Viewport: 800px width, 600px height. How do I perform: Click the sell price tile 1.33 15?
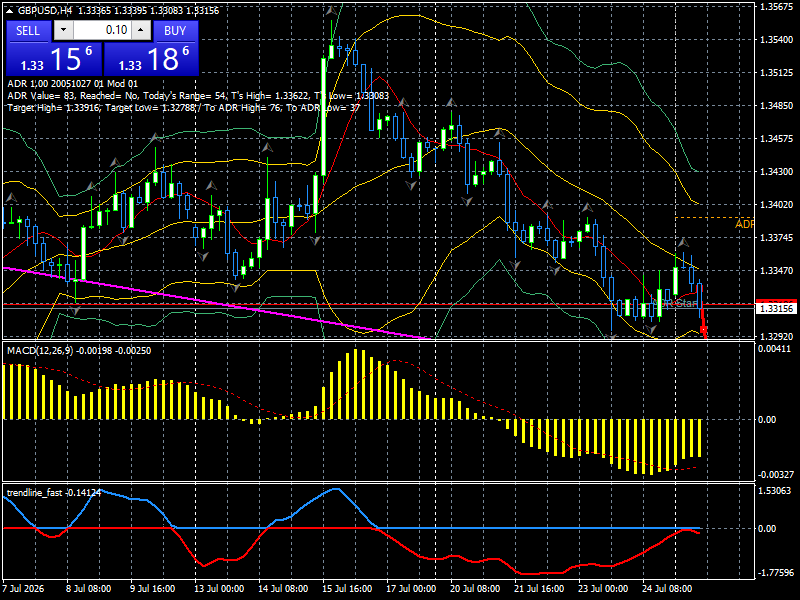pyautogui.click(x=54, y=59)
